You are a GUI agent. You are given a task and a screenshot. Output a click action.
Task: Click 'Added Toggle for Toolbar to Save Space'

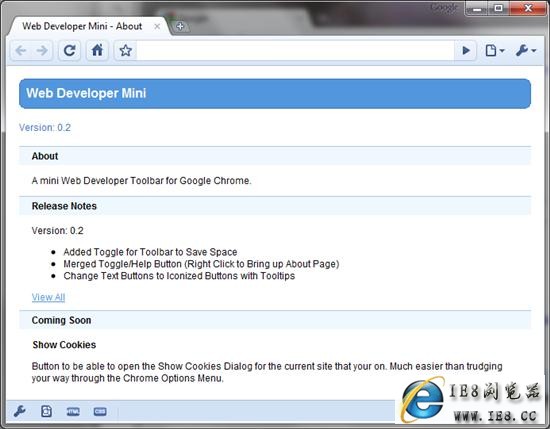[x=150, y=252]
